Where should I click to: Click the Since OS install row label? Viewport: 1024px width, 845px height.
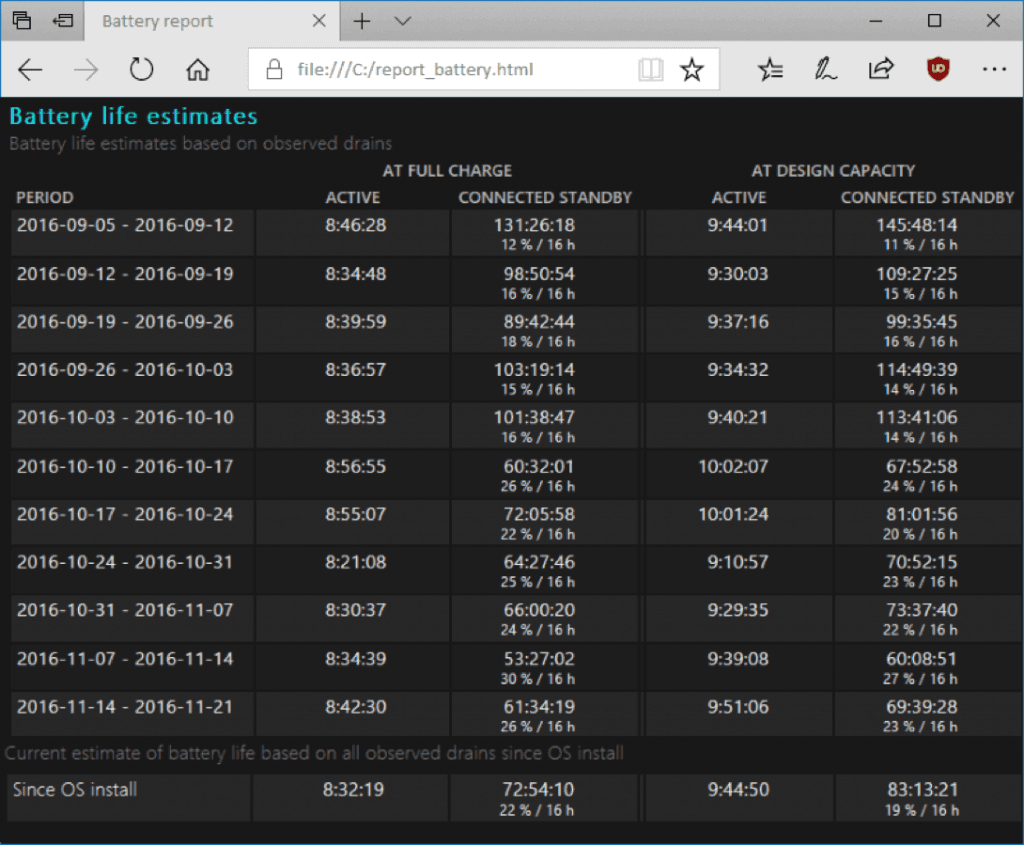click(75, 789)
